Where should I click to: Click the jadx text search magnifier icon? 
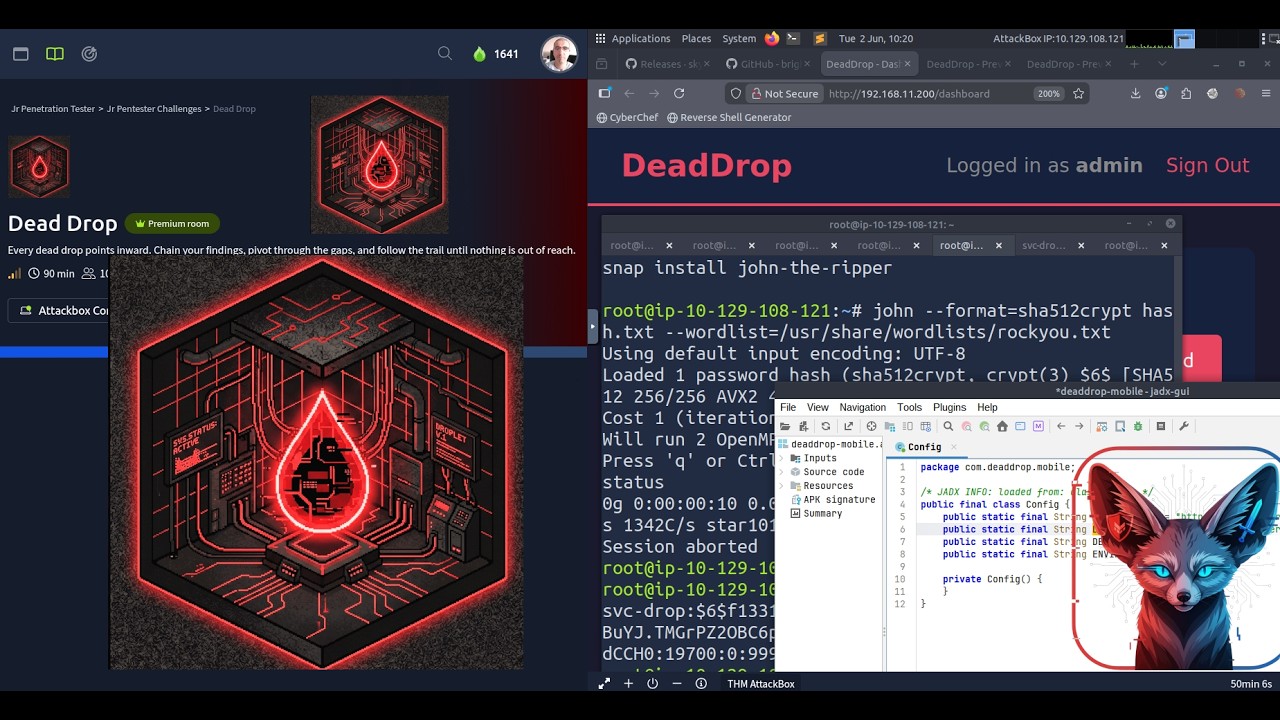pyautogui.click(x=948, y=426)
